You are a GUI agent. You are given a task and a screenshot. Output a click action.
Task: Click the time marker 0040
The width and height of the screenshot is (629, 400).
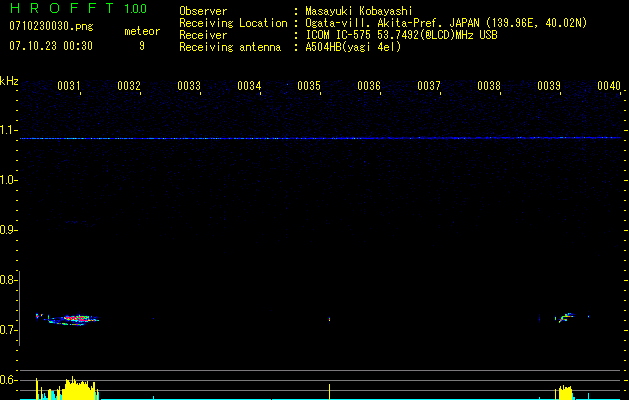pyautogui.click(x=609, y=85)
